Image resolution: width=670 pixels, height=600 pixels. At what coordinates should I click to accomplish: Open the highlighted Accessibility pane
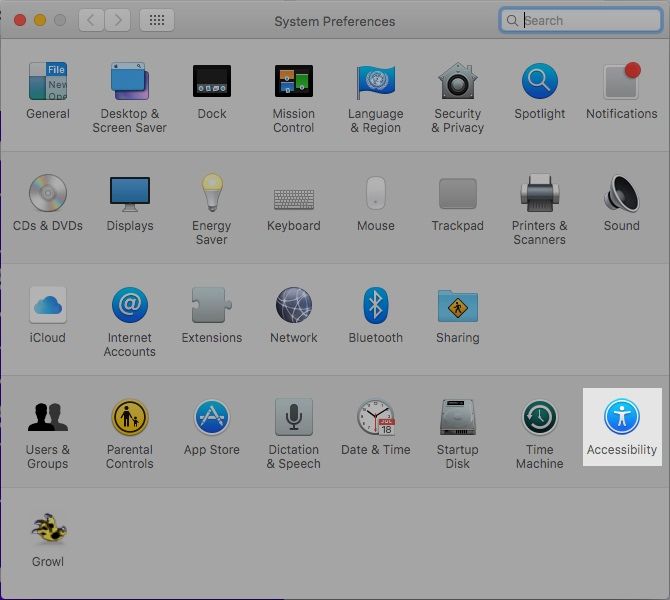pyautogui.click(x=622, y=427)
